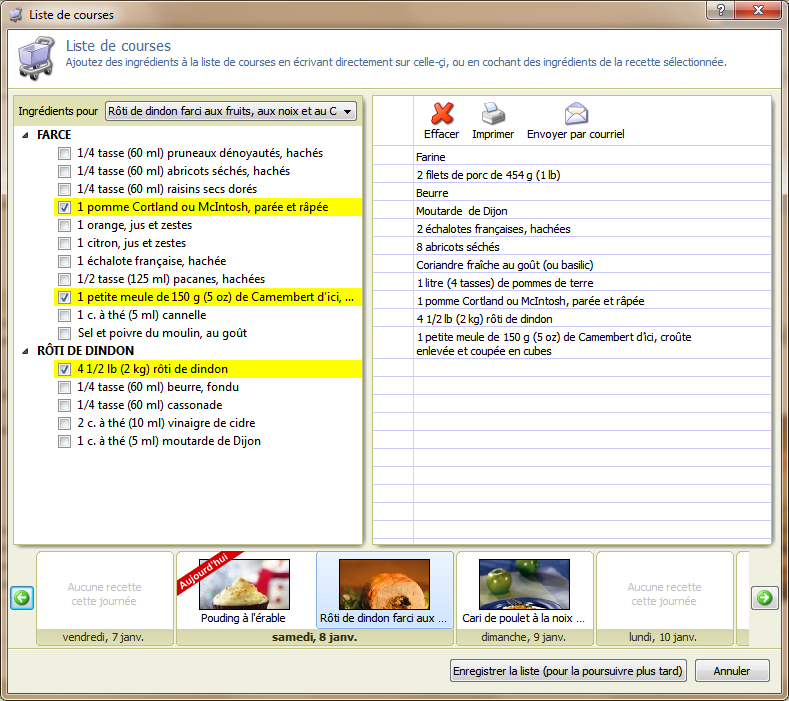Image resolution: width=789 pixels, height=701 pixels.
Task: Check cassonade ingredient checkbox
Action: [64, 405]
